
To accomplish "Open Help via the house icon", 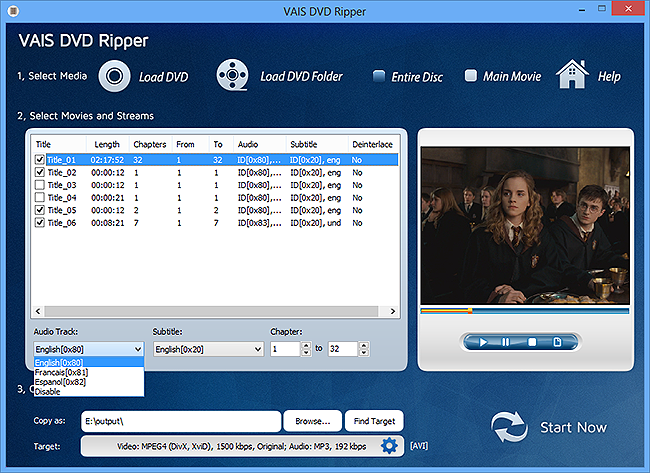I will (572, 75).
